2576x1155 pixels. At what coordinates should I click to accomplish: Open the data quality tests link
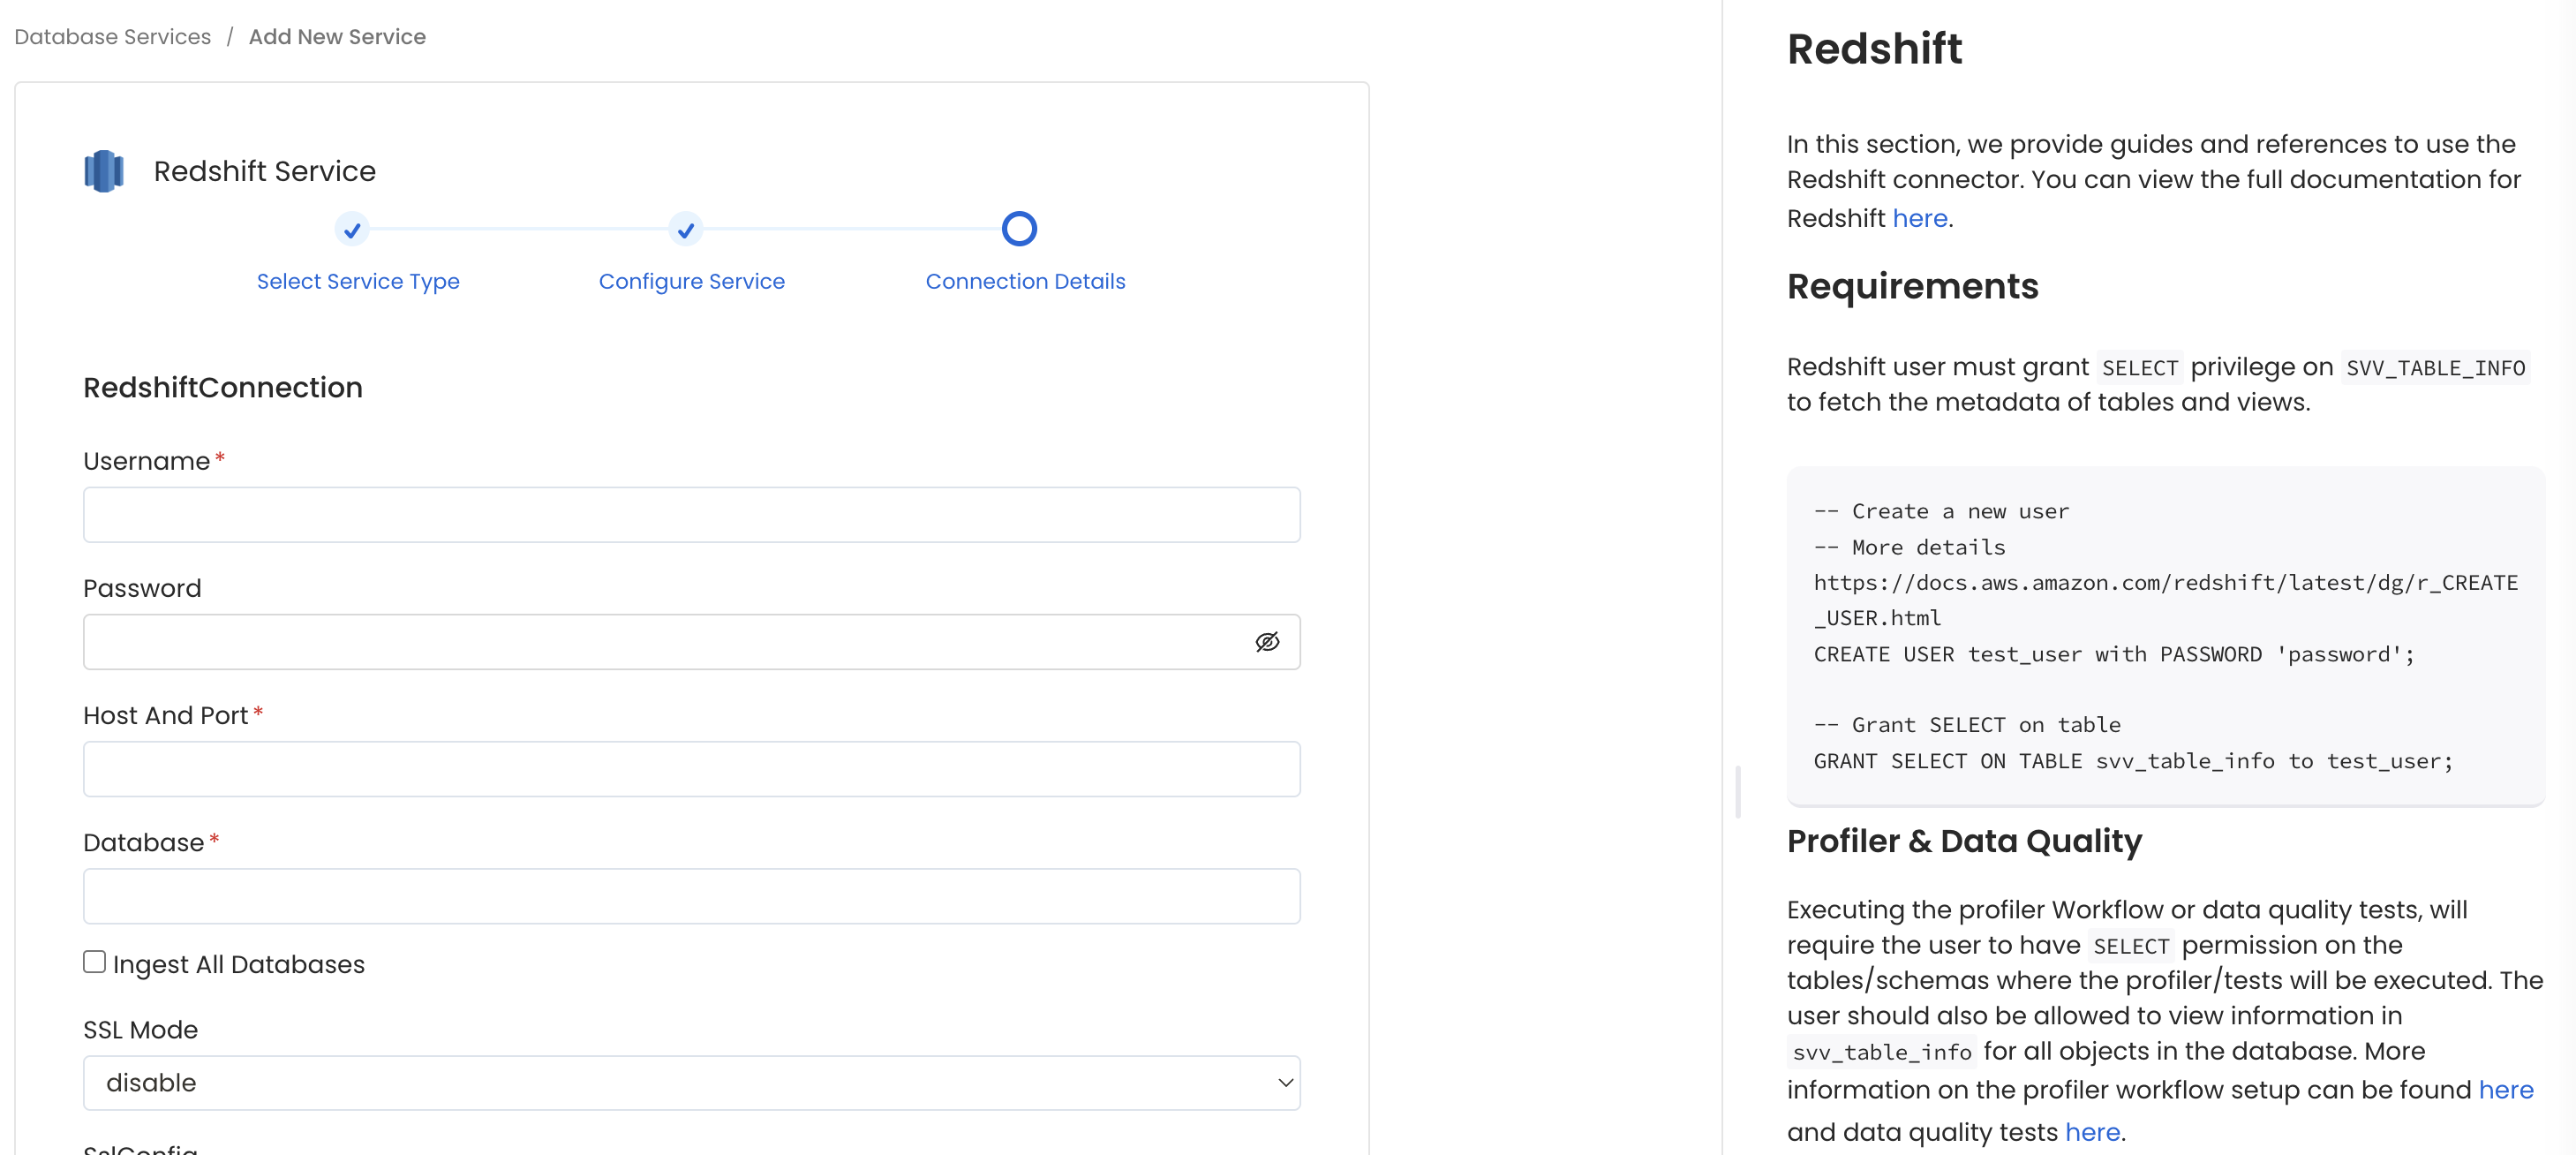[x=2093, y=1131]
